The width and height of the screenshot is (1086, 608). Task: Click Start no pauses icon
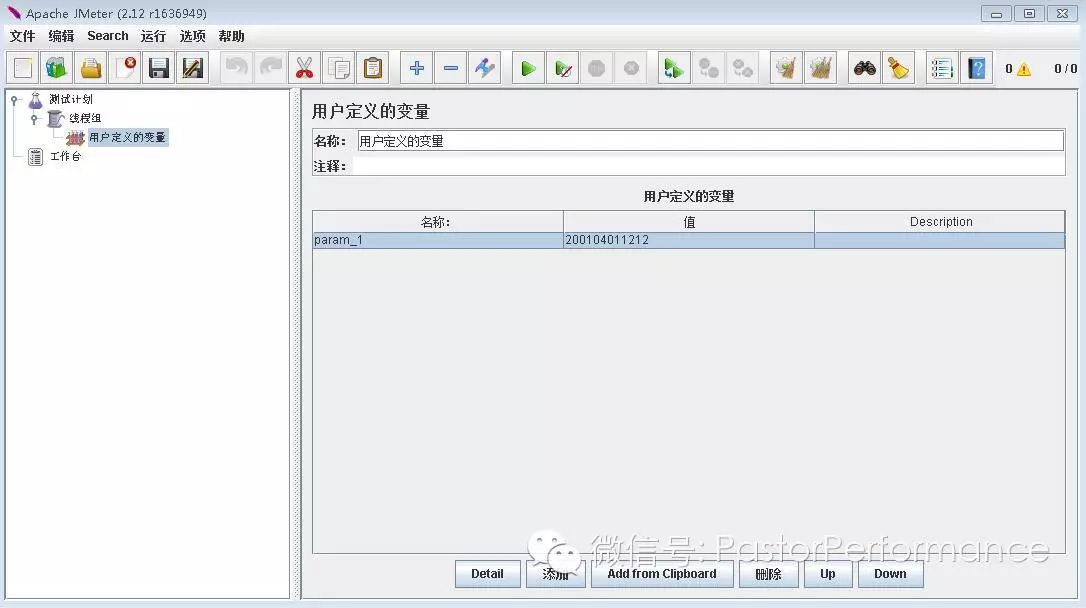[x=562, y=68]
